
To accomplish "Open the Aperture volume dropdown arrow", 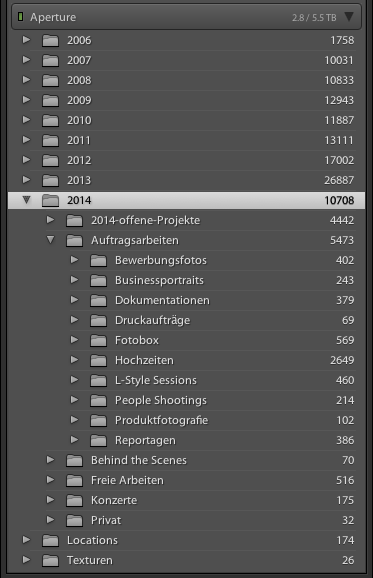I will tap(349, 17).
